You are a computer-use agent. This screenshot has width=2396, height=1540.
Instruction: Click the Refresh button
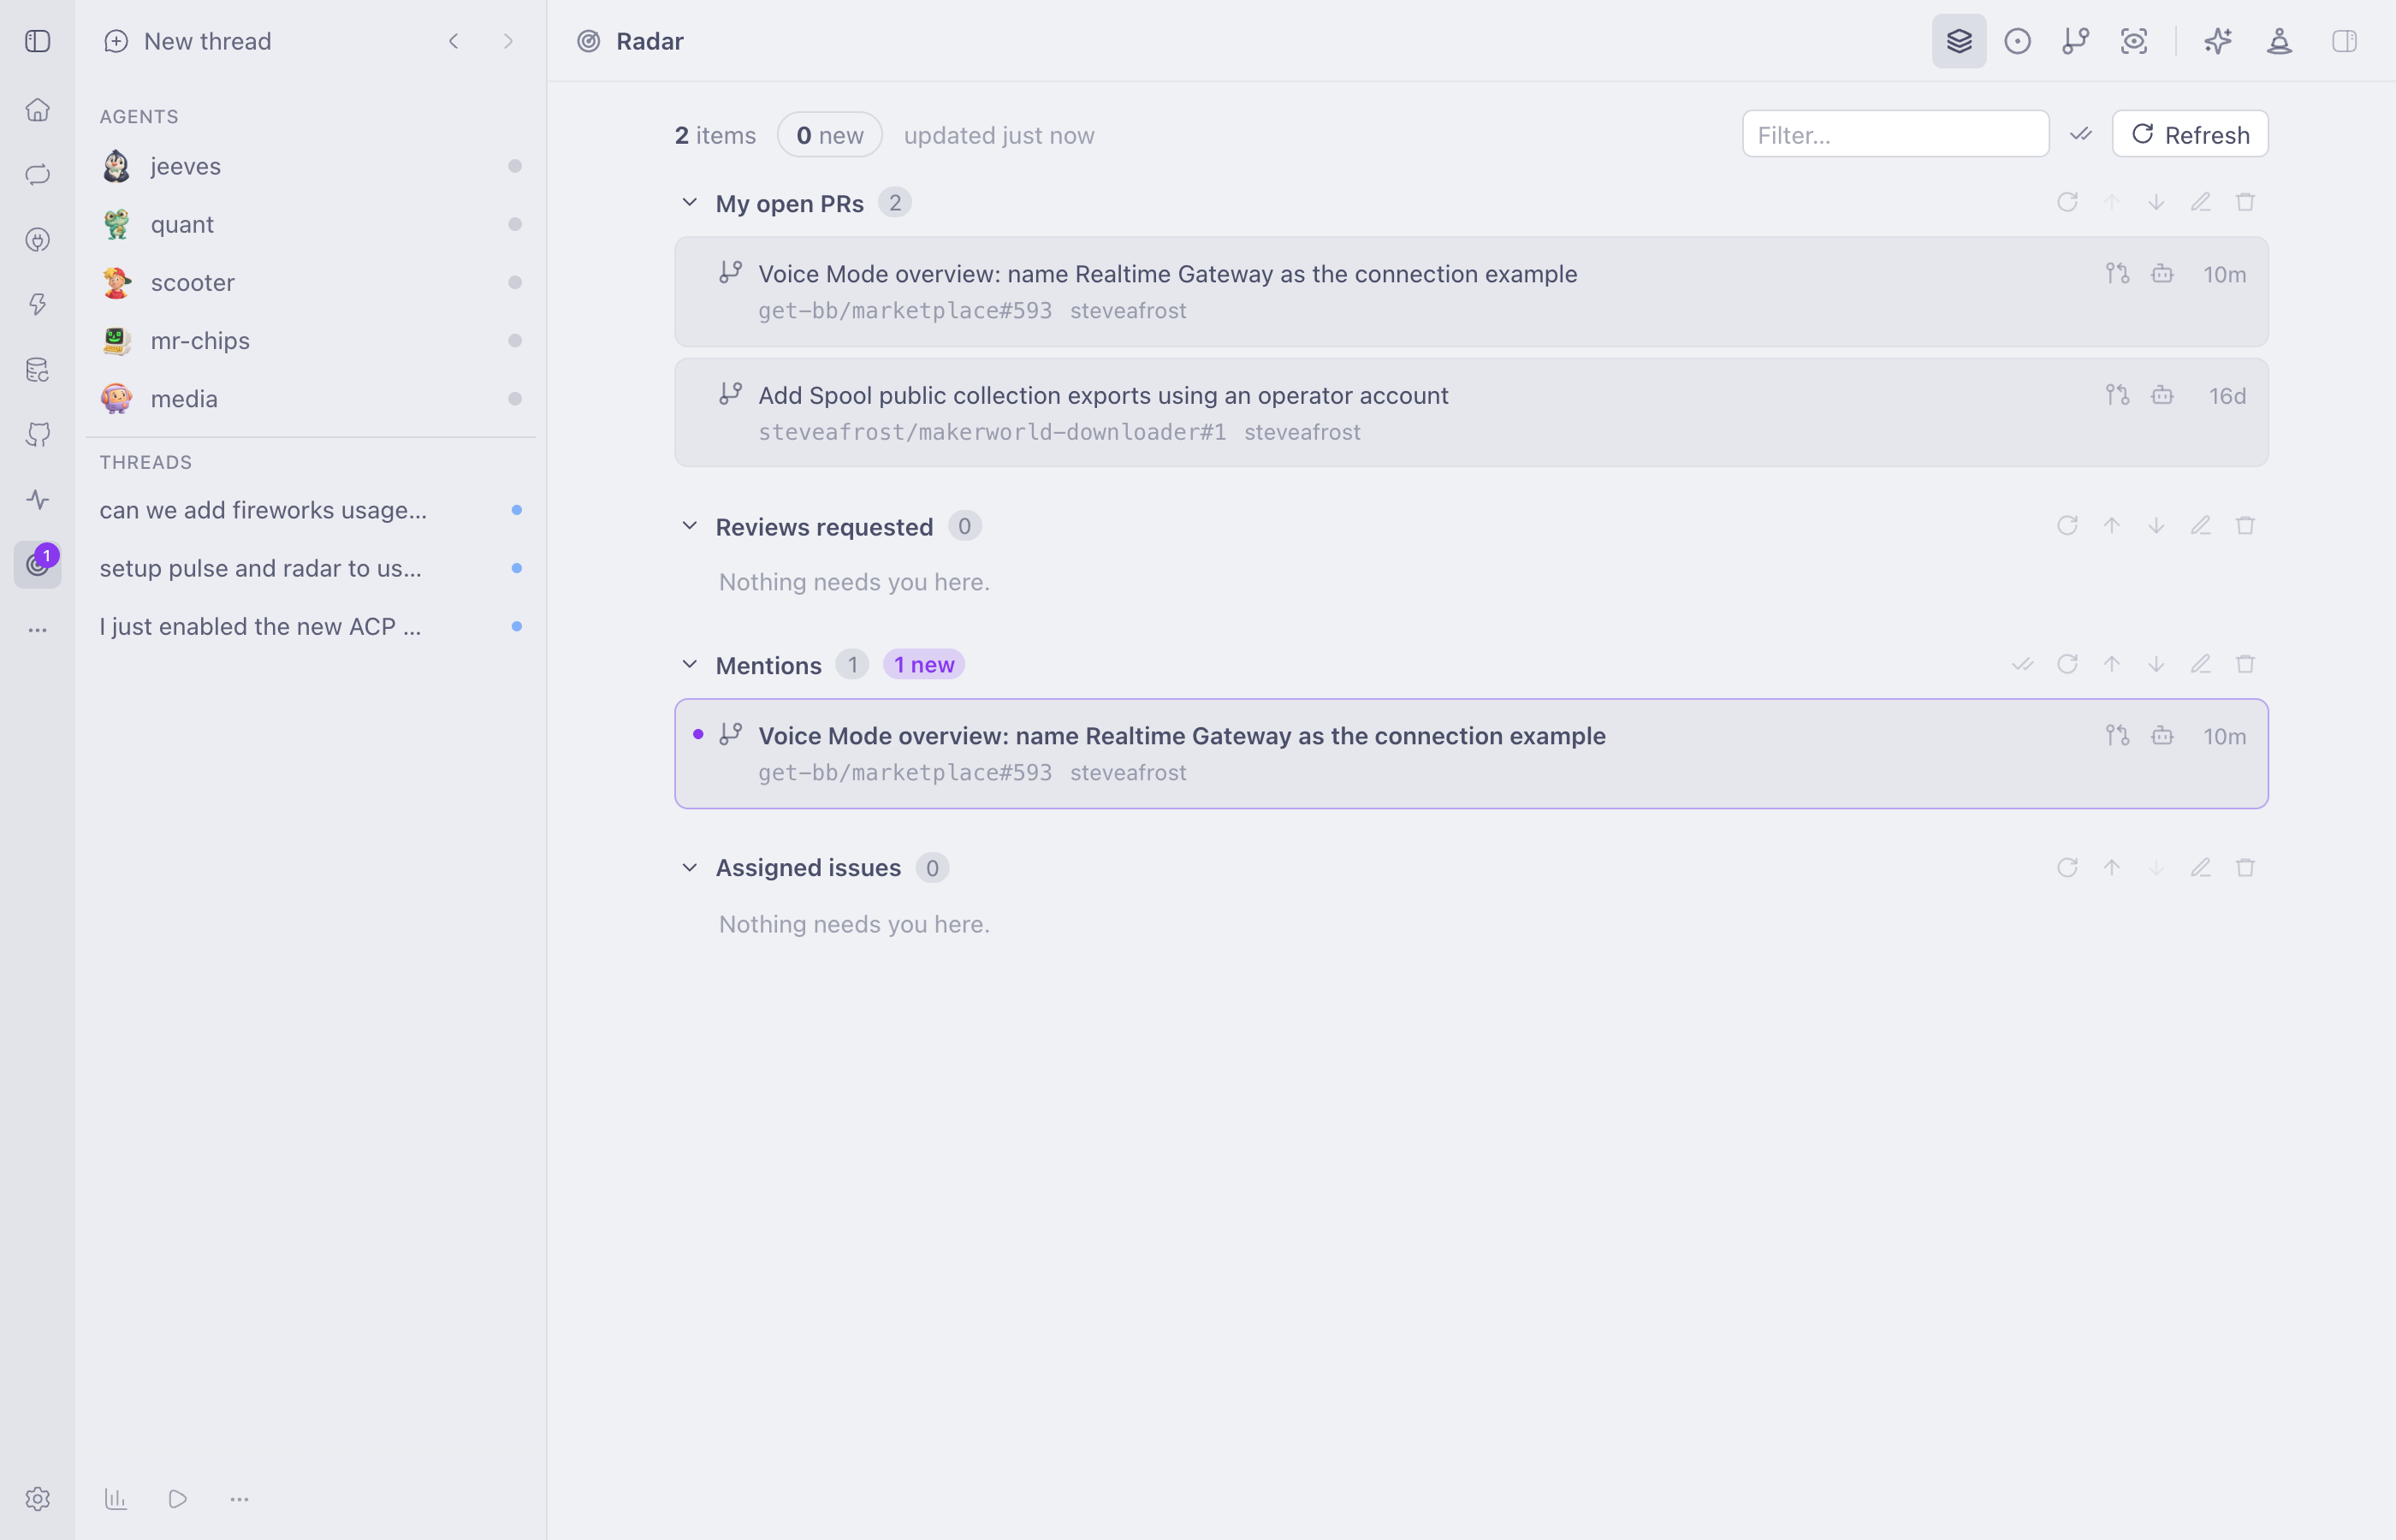[x=2189, y=134]
